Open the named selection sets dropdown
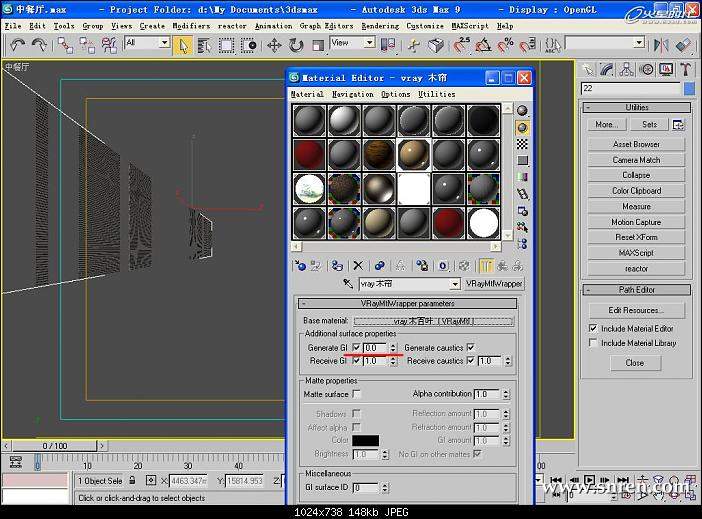The height and width of the screenshot is (519, 702). pyautogui.click(x=639, y=43)
